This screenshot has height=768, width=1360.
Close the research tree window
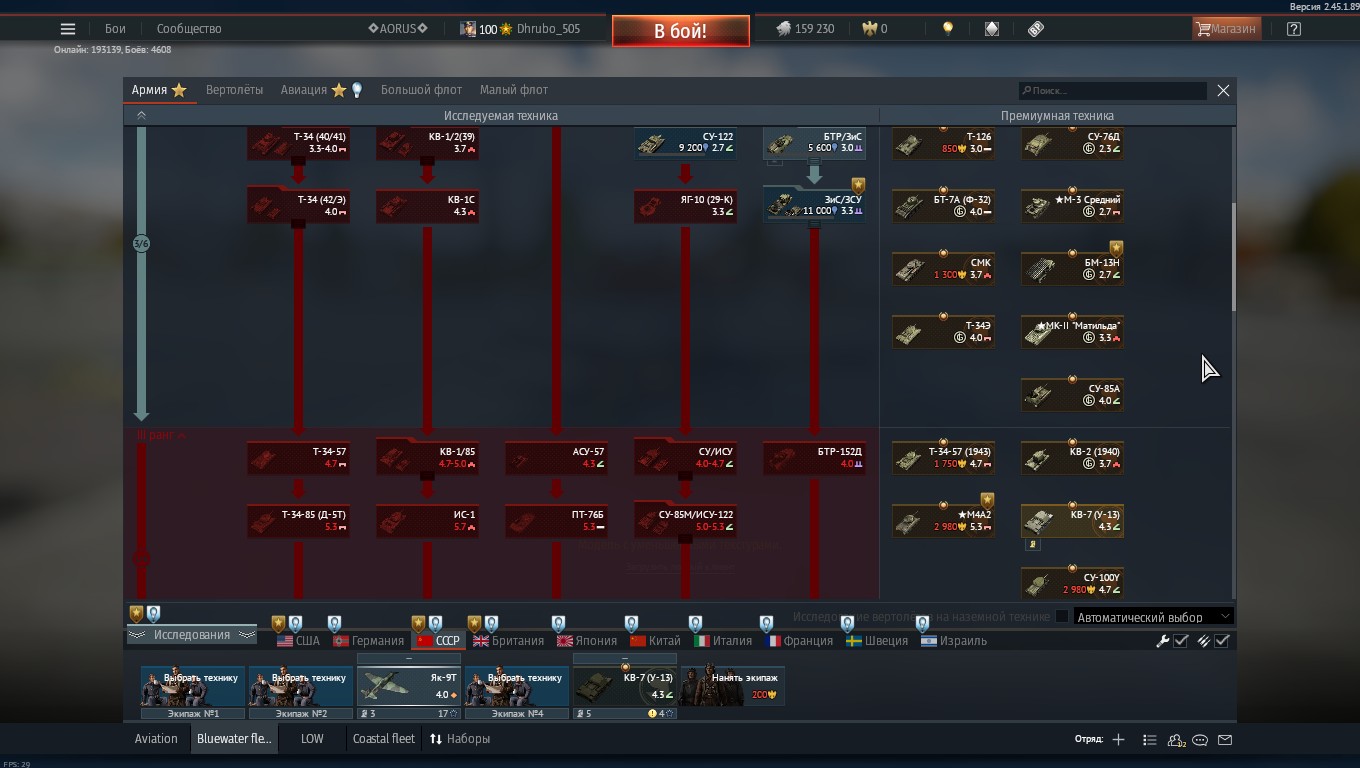click(x=1223, y=90)
